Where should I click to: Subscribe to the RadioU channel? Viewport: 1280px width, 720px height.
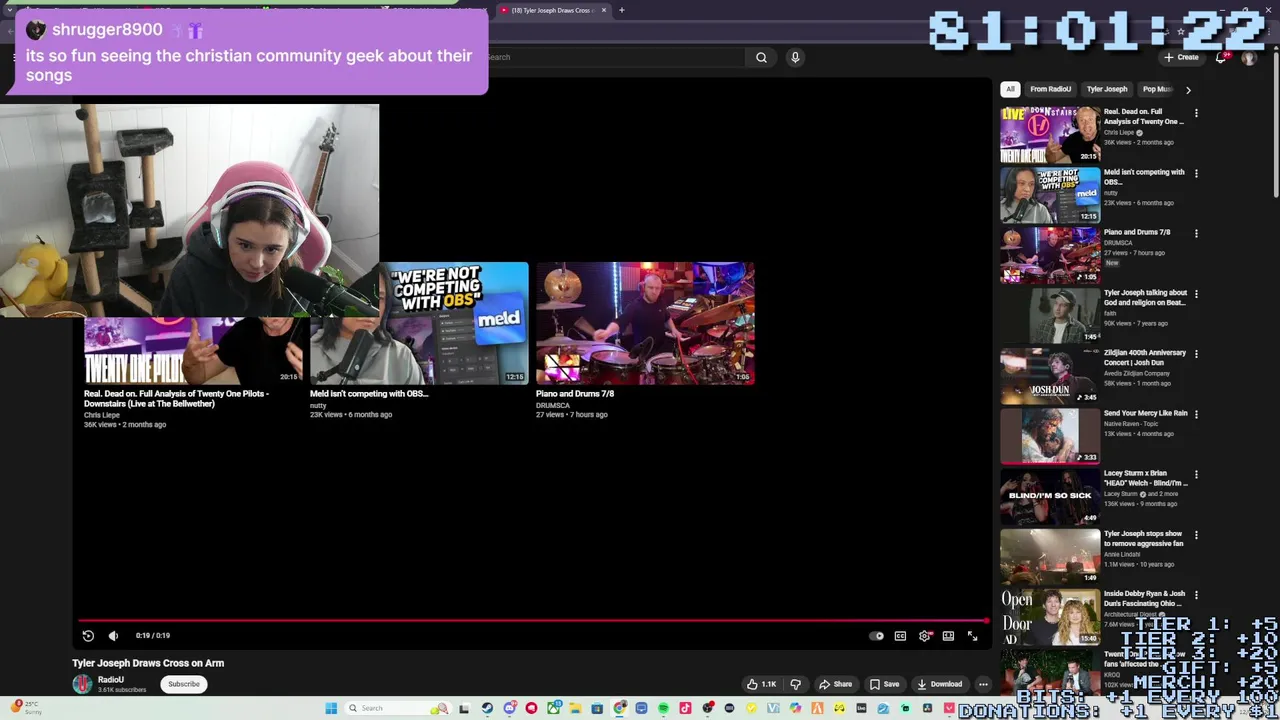pyautogui.click(x=184, y=684)
